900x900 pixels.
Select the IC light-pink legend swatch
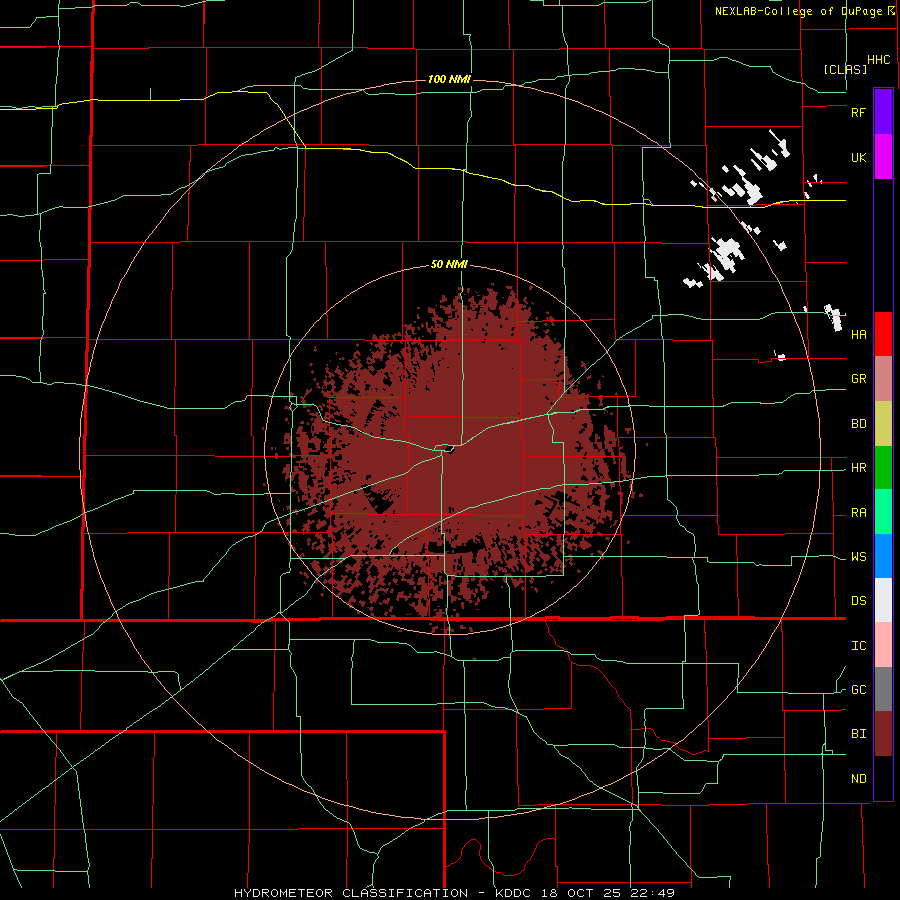coord(883,645)
